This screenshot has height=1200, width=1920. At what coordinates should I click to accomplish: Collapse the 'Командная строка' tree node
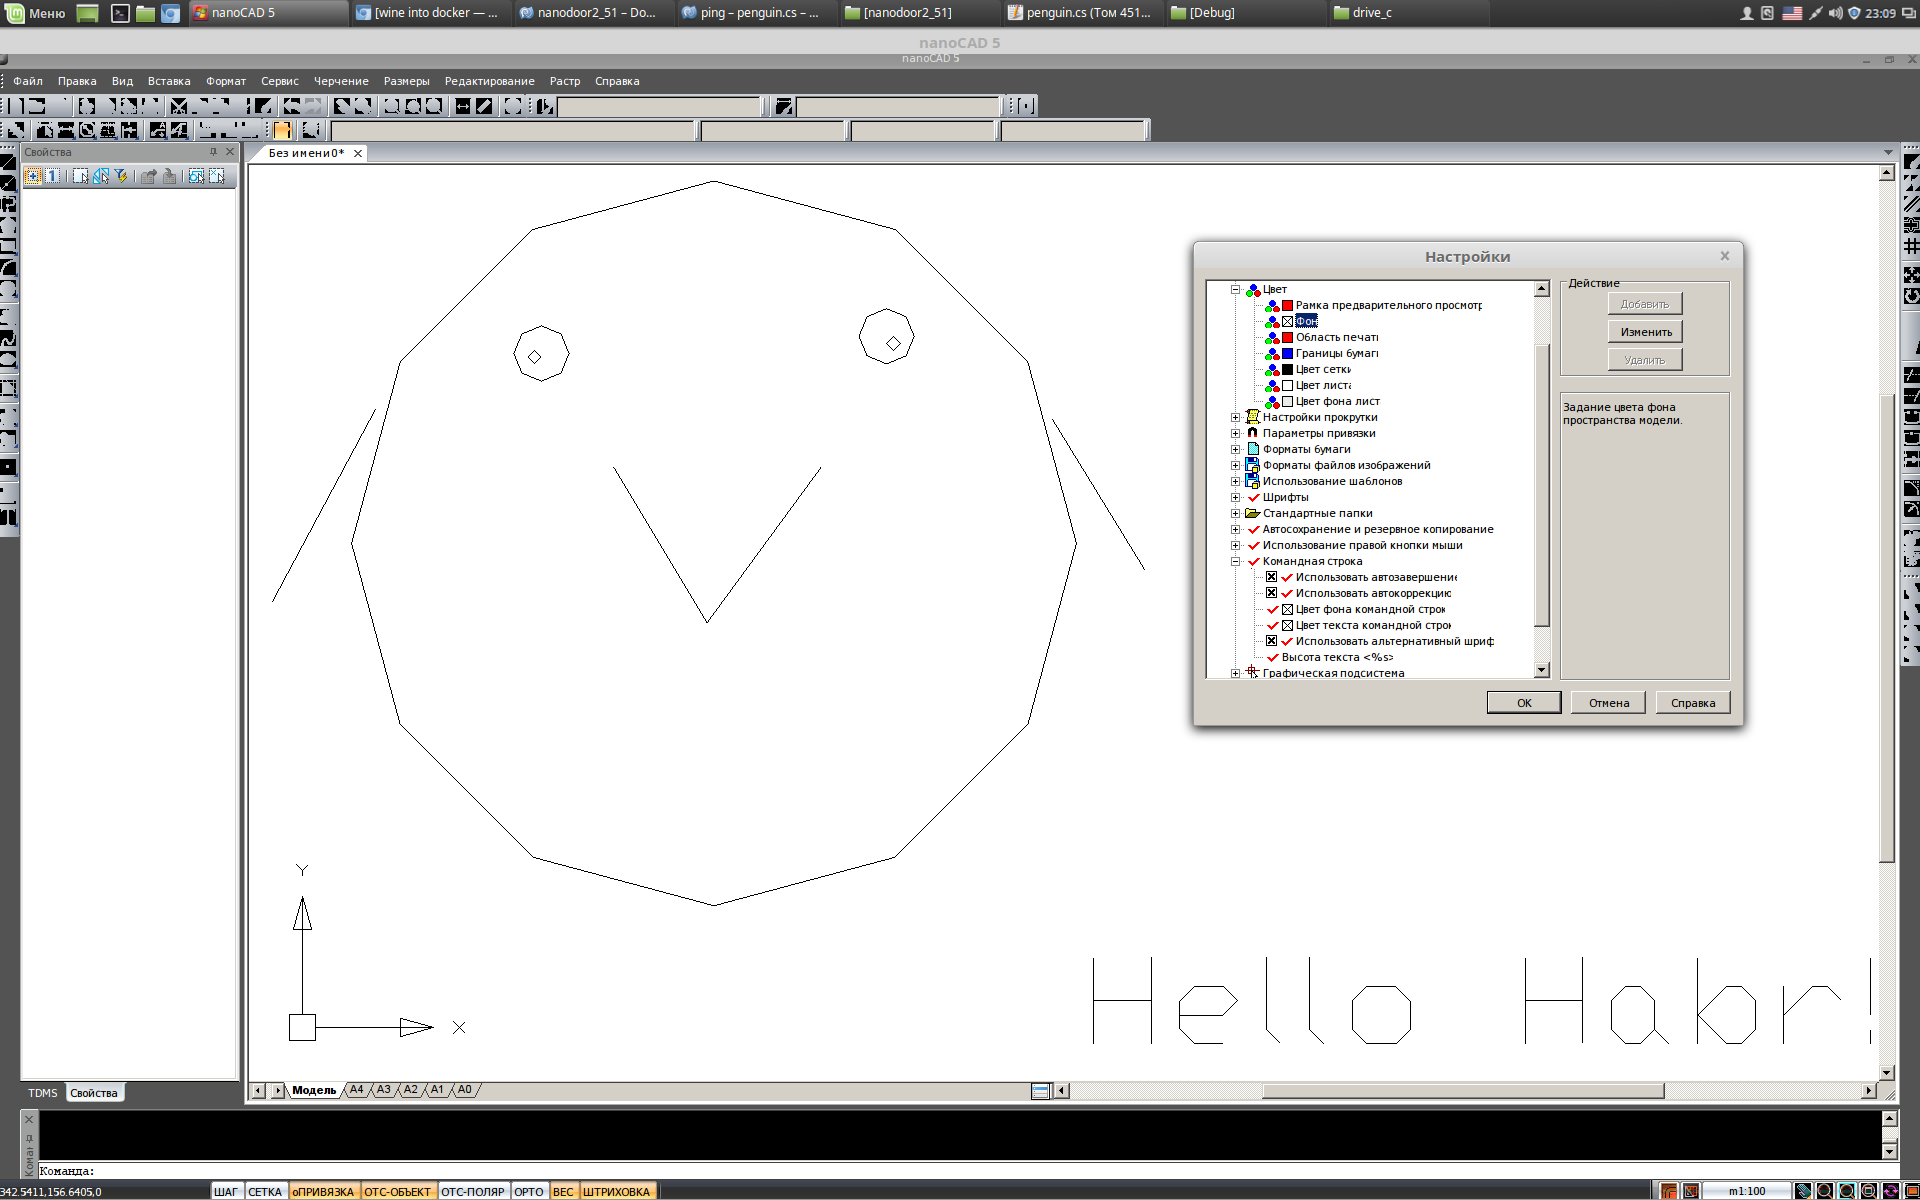point(1236,561)
